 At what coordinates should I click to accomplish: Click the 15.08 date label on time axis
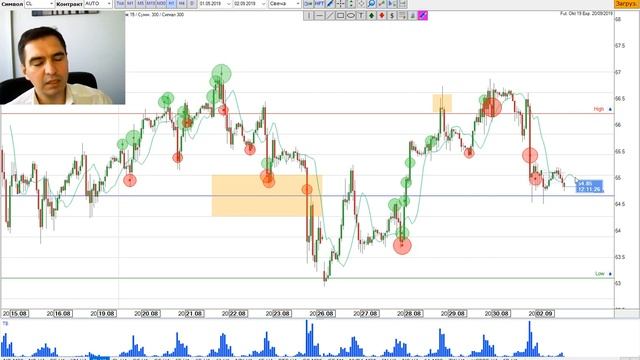pos(19,313)
